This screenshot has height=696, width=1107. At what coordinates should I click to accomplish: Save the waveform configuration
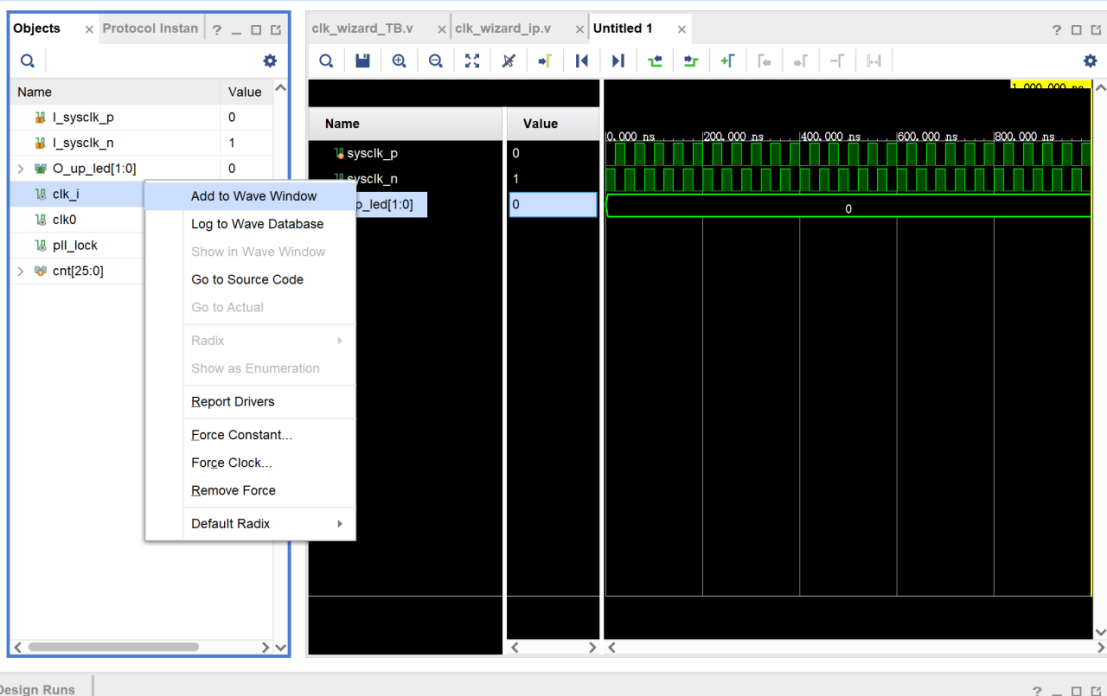(x=362, y=61)
